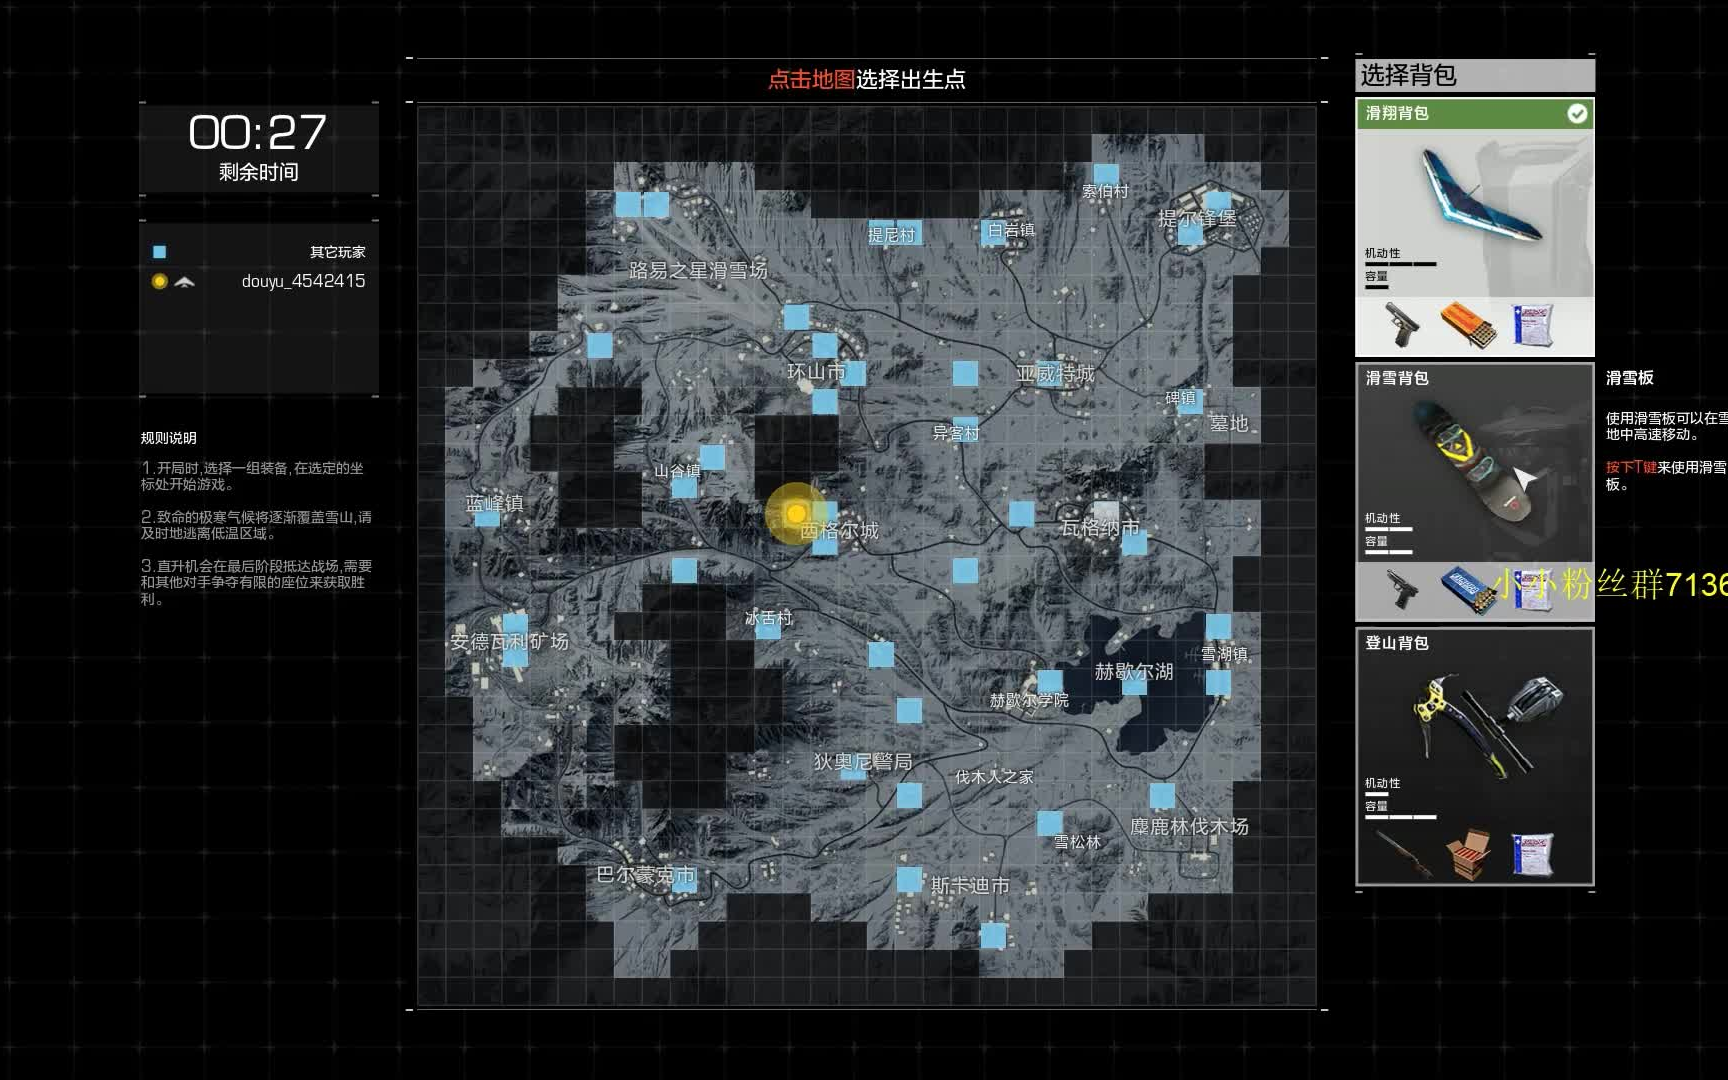
Task: Select 蓝峰镇 on the map
Action: [x=494, y=503]
